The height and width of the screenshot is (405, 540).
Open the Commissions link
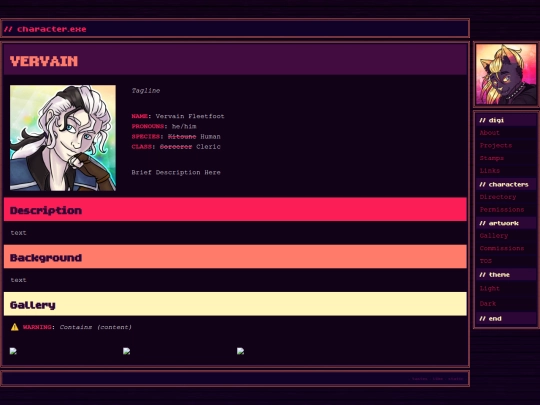tap(502, 248)
